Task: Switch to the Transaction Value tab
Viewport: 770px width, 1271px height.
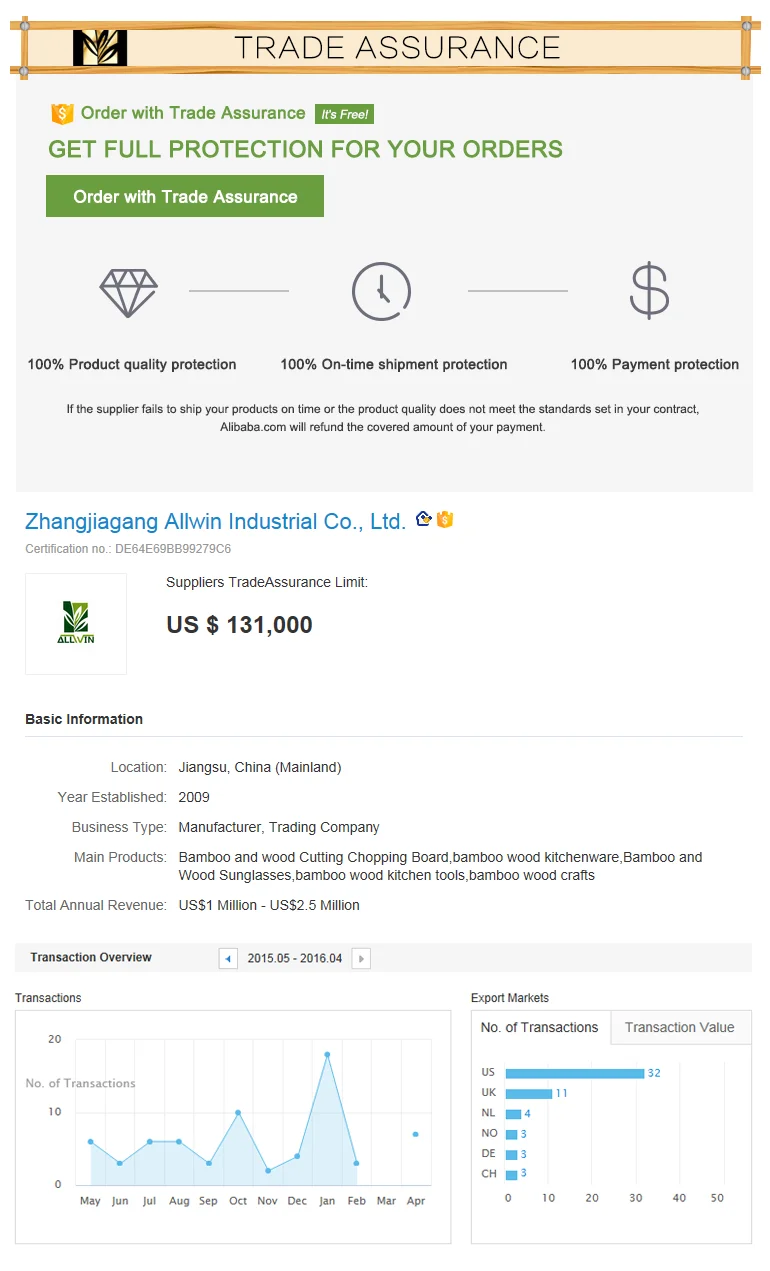Action: click(679, 1028)
